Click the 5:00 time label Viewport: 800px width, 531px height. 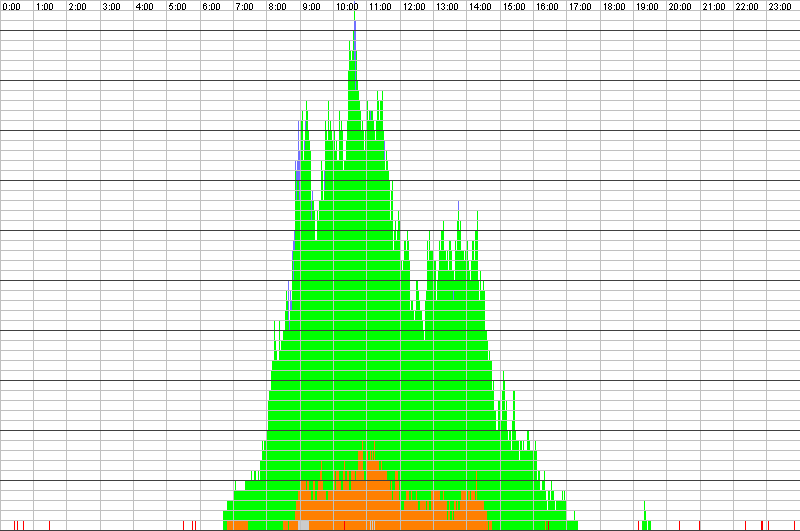(x=178, y=7)
